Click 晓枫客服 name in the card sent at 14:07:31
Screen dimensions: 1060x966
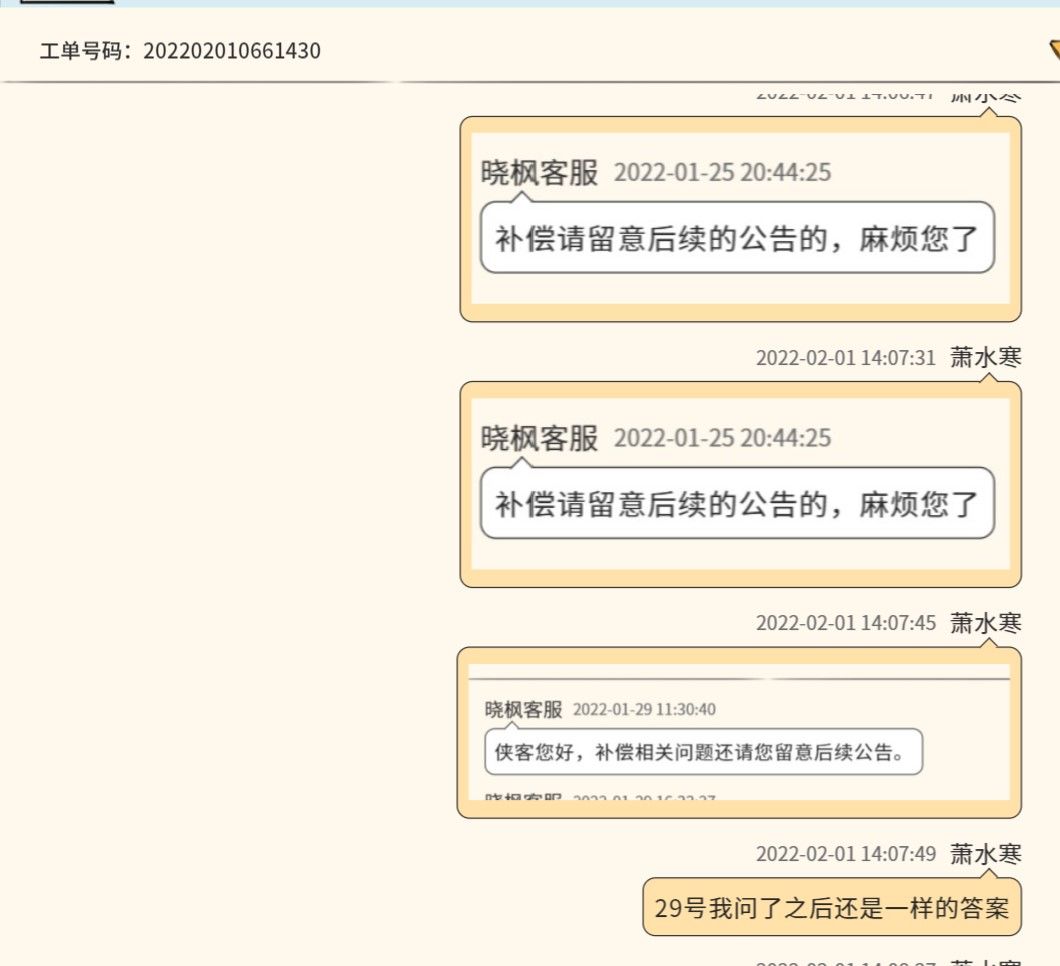coord(539,438)
